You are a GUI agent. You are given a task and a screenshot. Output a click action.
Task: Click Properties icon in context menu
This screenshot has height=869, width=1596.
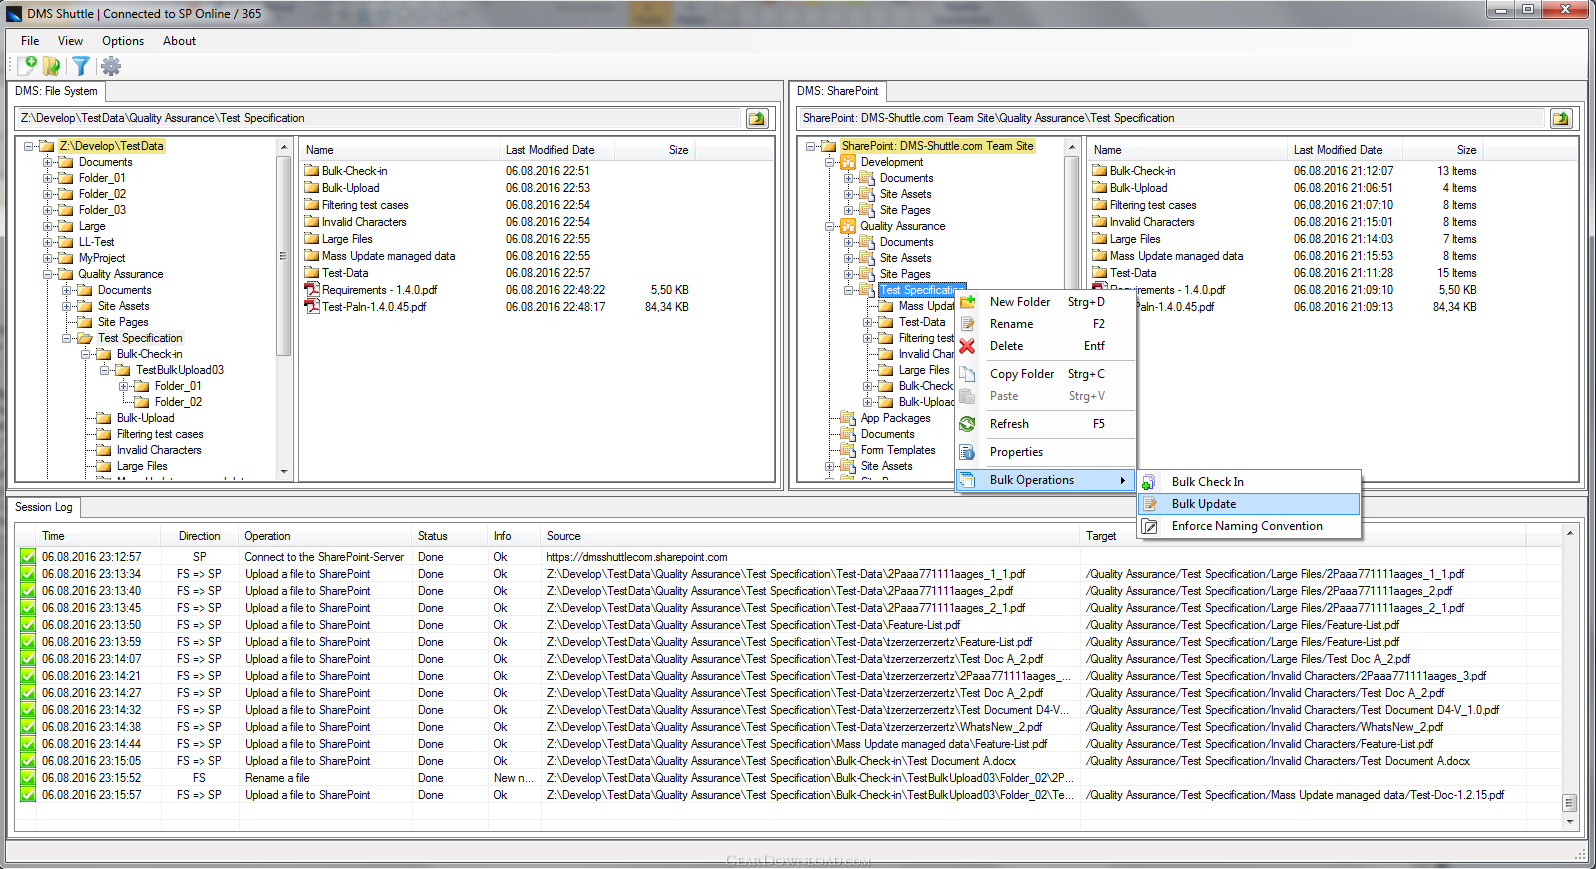point(967,452)
